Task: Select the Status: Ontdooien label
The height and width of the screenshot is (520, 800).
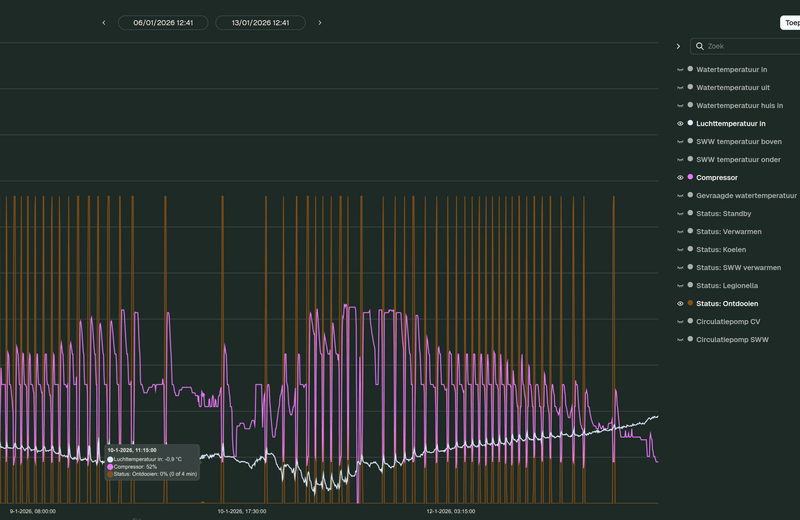Action: point(727,304)
